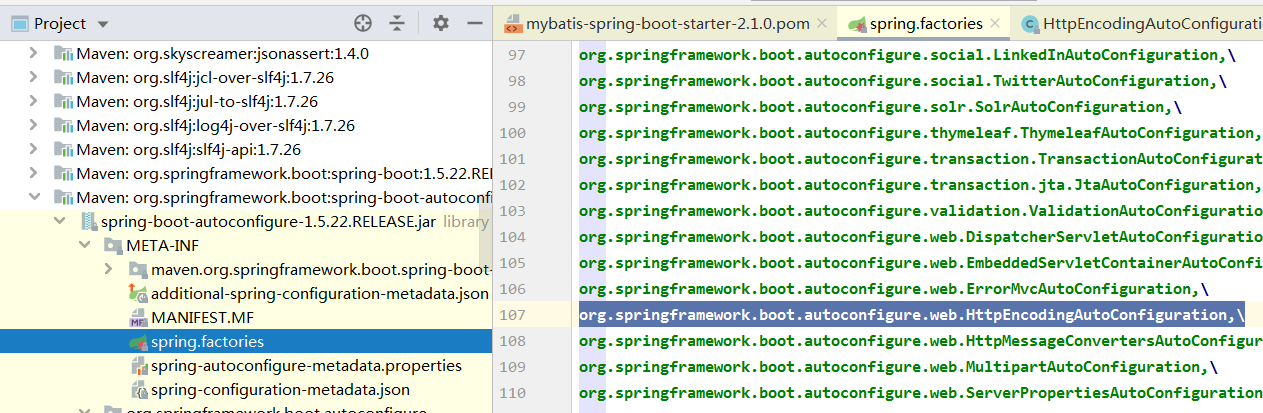Open MANIFEST.MF file in tree
This screenshot has height=413, width=1263.
point(203,318)
